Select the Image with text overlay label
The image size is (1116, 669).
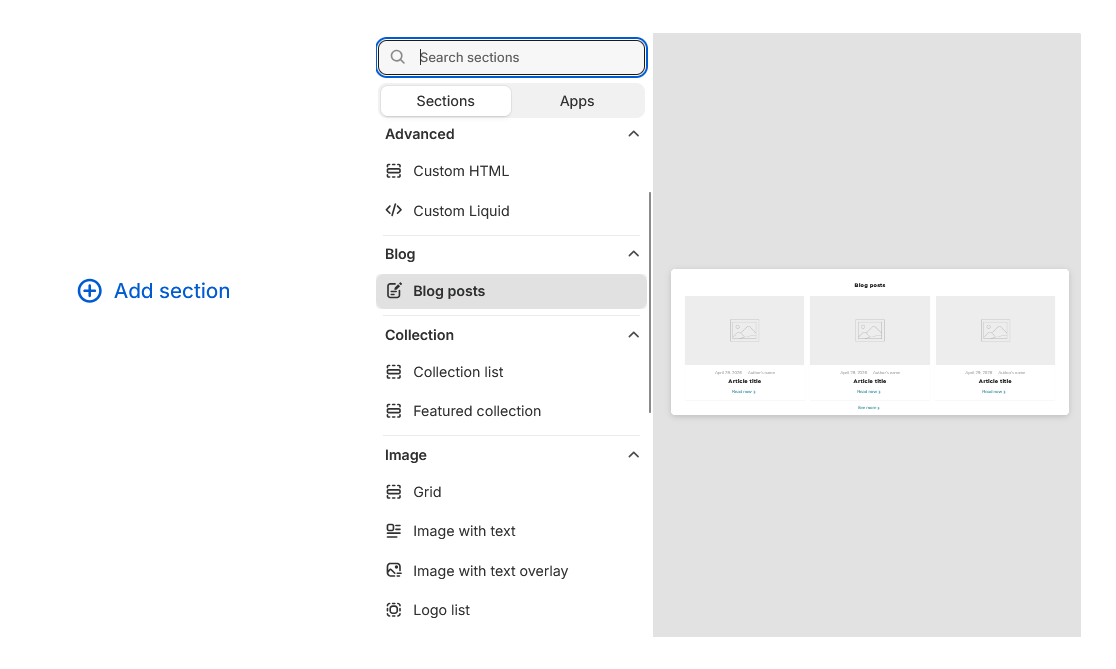pyautogui.click(x=490, y=571)
